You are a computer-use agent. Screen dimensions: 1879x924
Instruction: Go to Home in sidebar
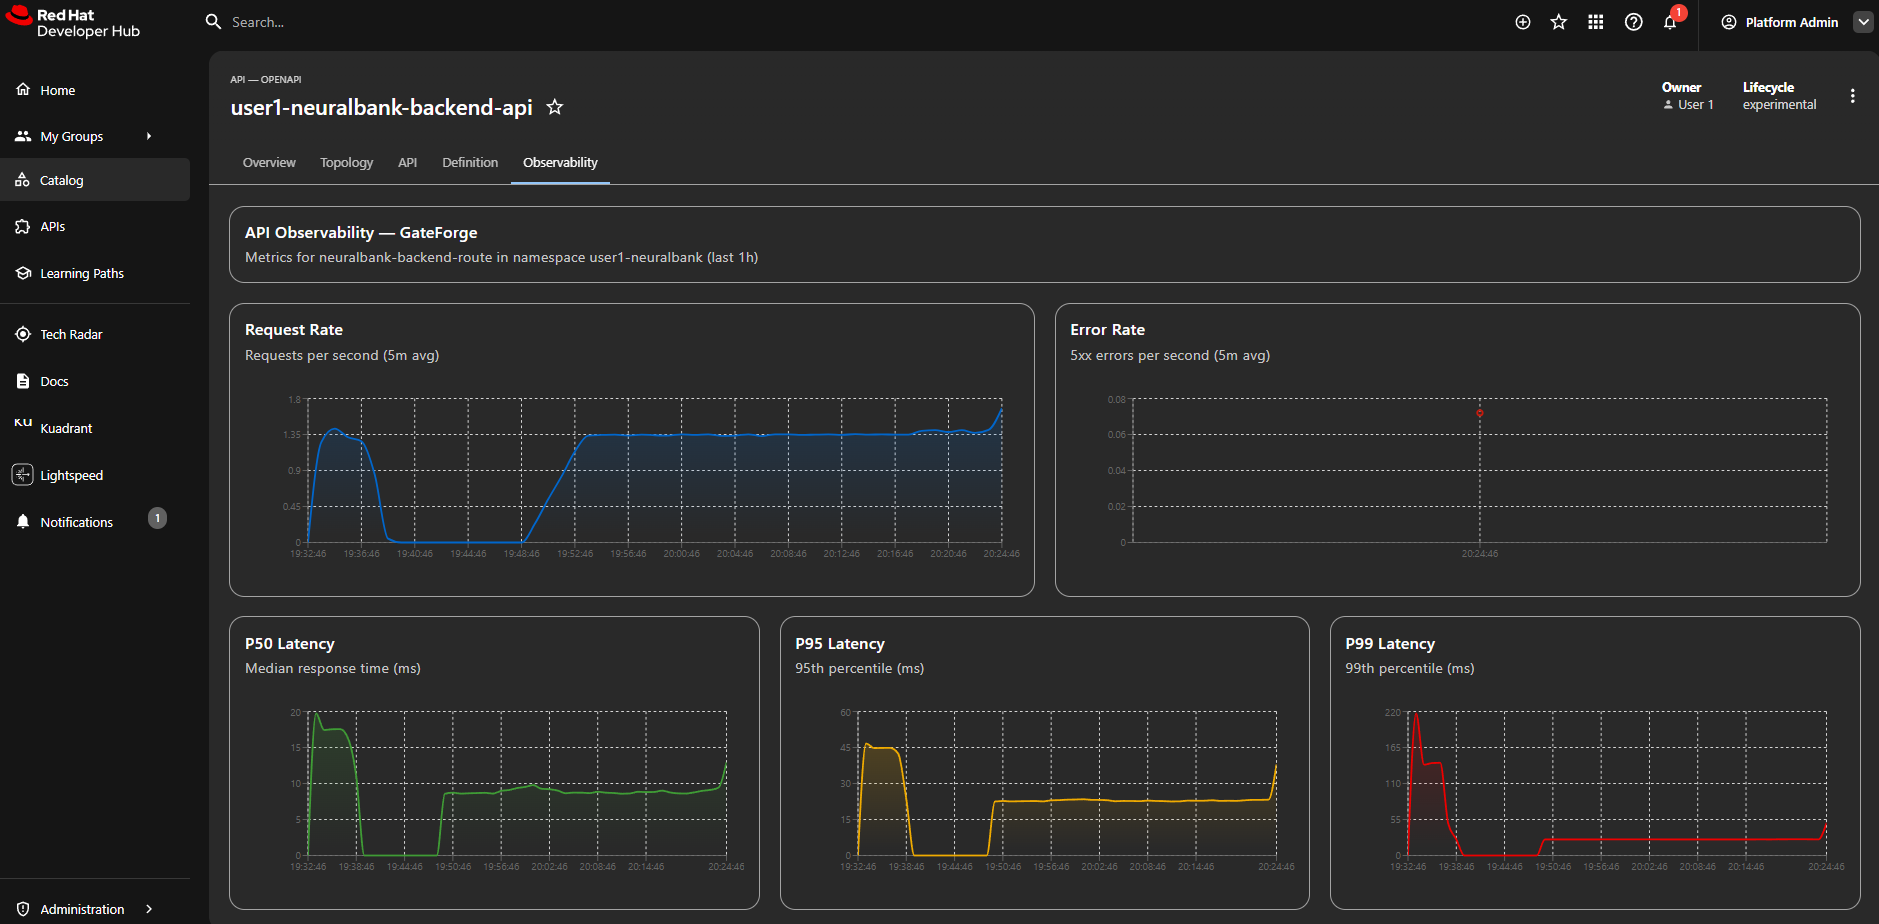coord(95,90)
